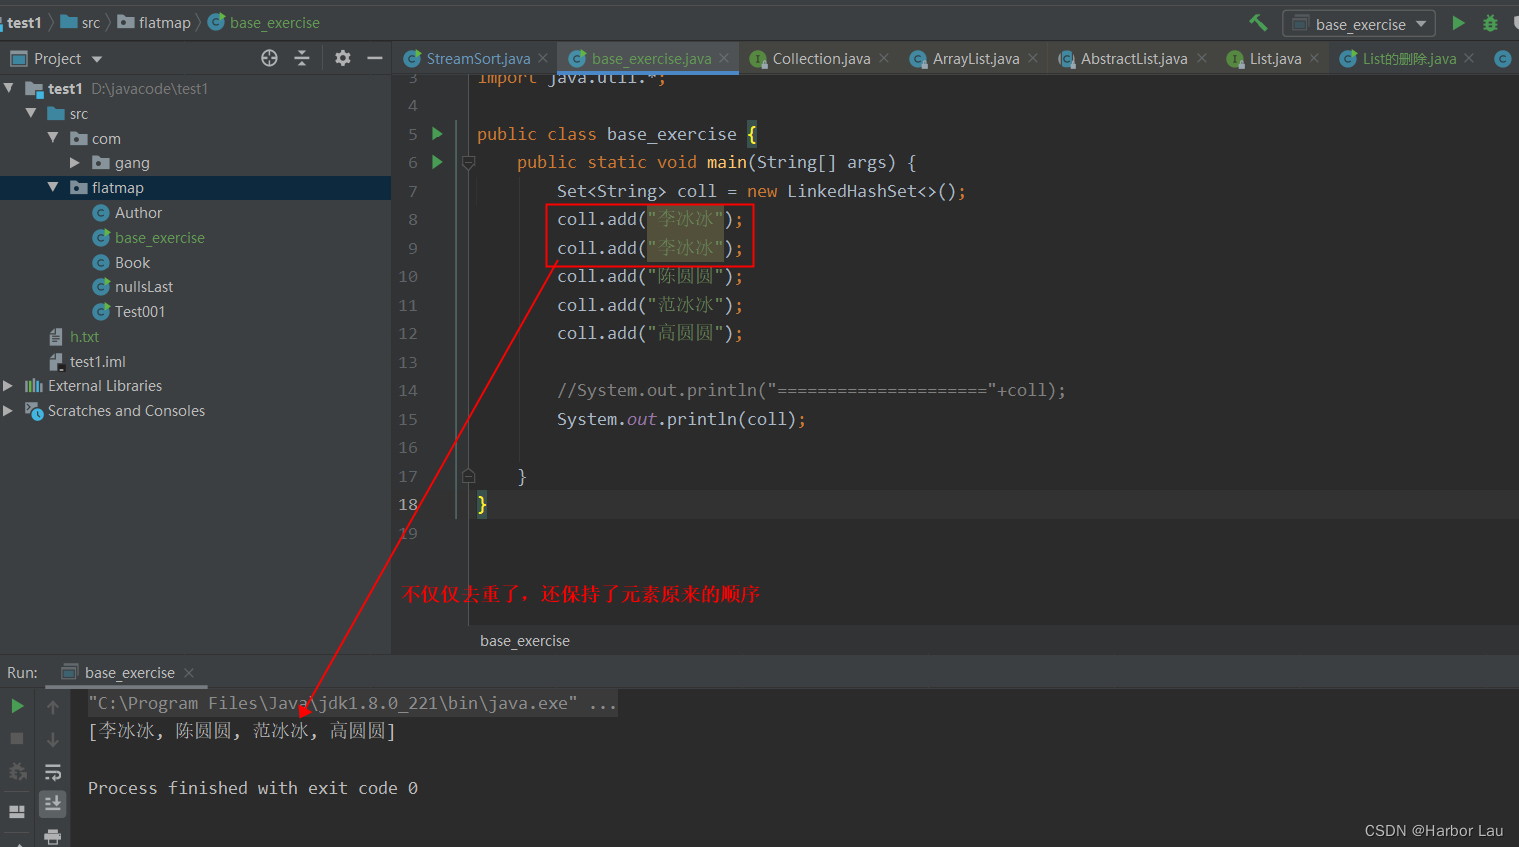Screen dimensions: 1519x847
Task: Select Opened File using the crosshair icon
Action: (x=268, y=58)
